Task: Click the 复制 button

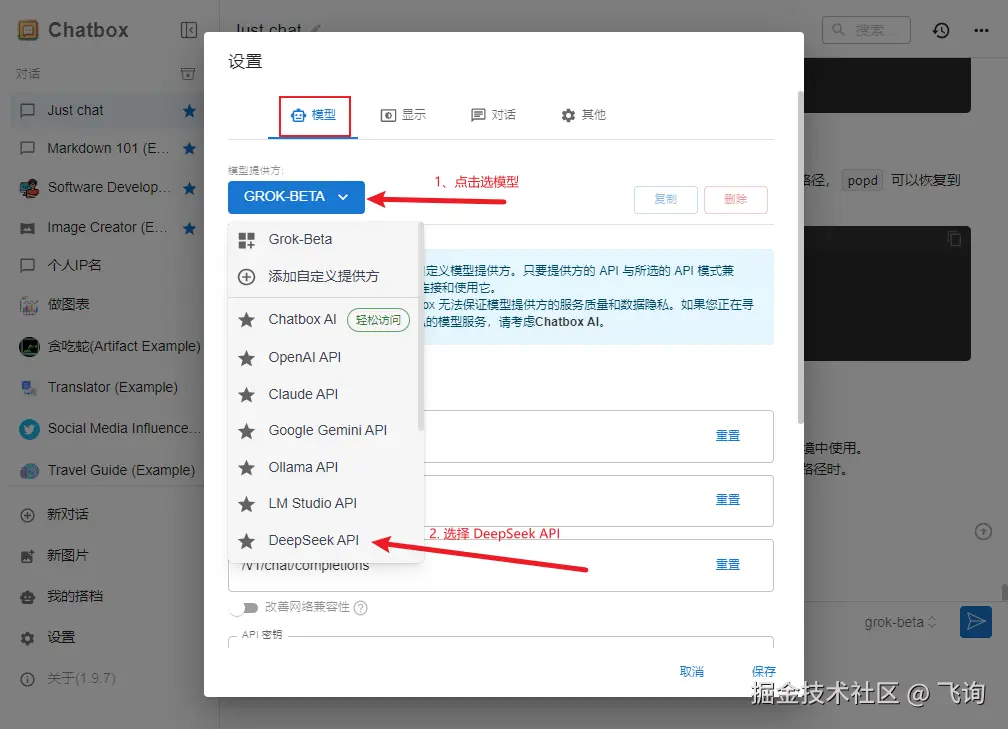Action: (x=665, y=199)
